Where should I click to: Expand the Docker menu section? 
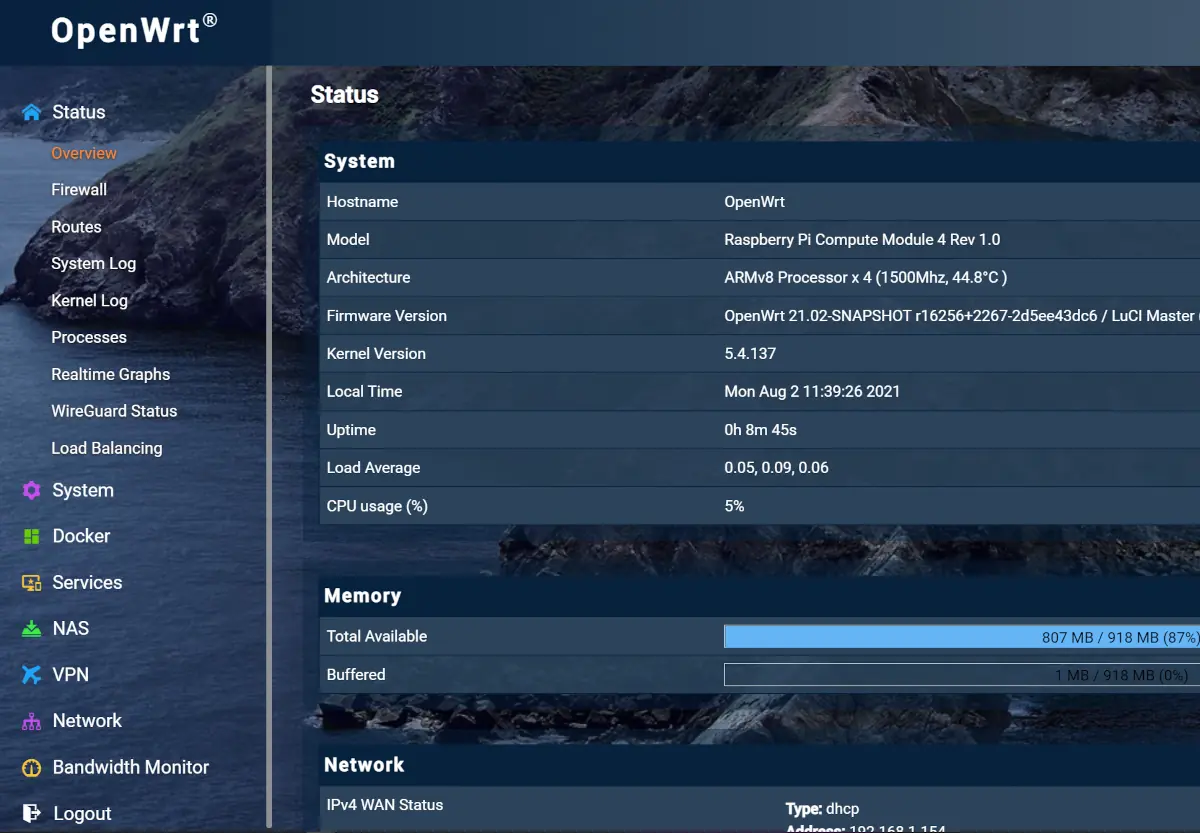coord(81,536)
